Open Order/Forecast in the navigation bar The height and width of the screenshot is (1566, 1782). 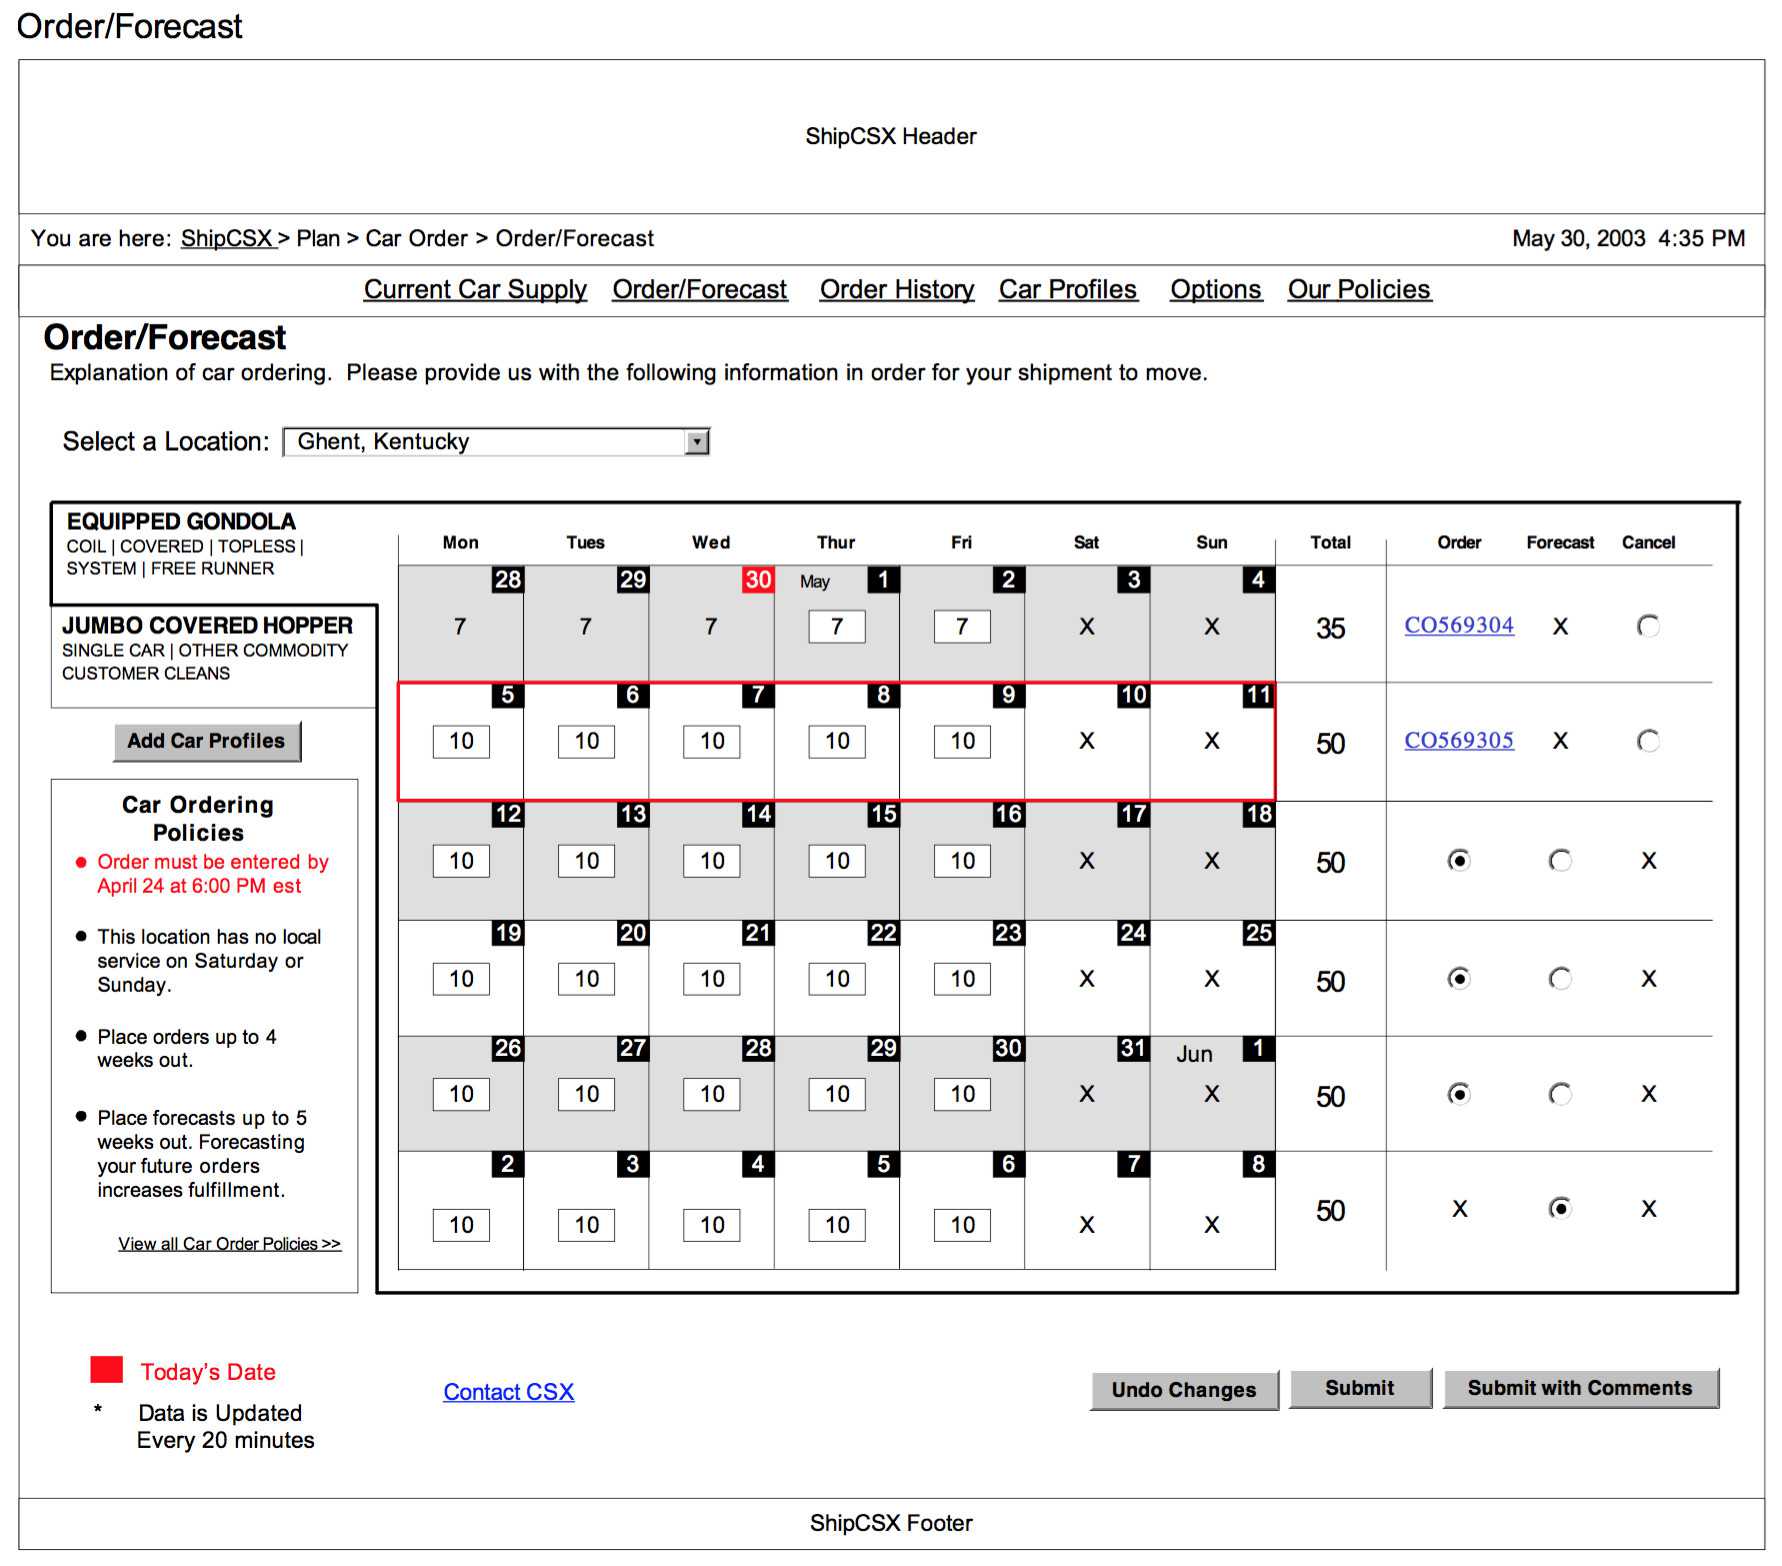click(x=700, y=290)
